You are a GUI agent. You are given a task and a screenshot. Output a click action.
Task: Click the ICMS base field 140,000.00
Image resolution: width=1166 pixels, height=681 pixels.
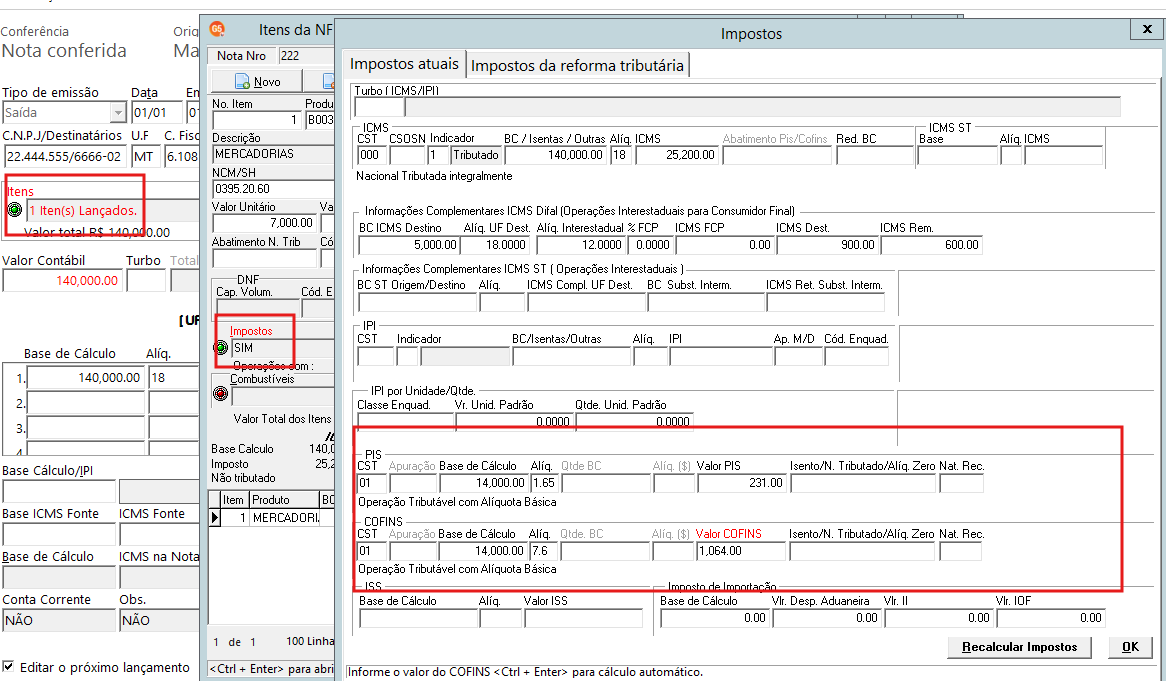[x=555, y=155]
